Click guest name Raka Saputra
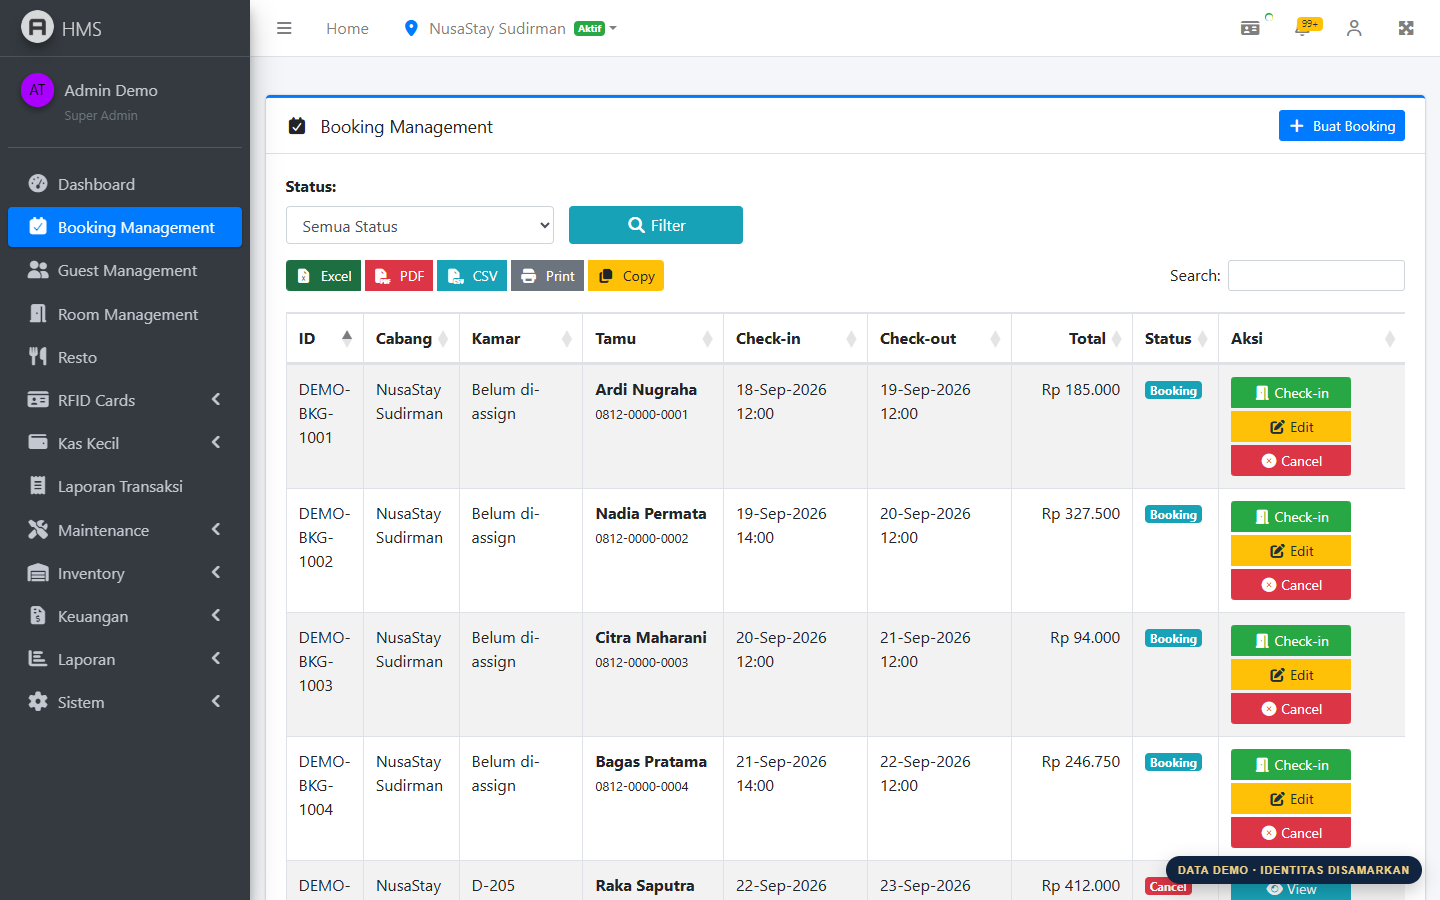 coord(645,886)
